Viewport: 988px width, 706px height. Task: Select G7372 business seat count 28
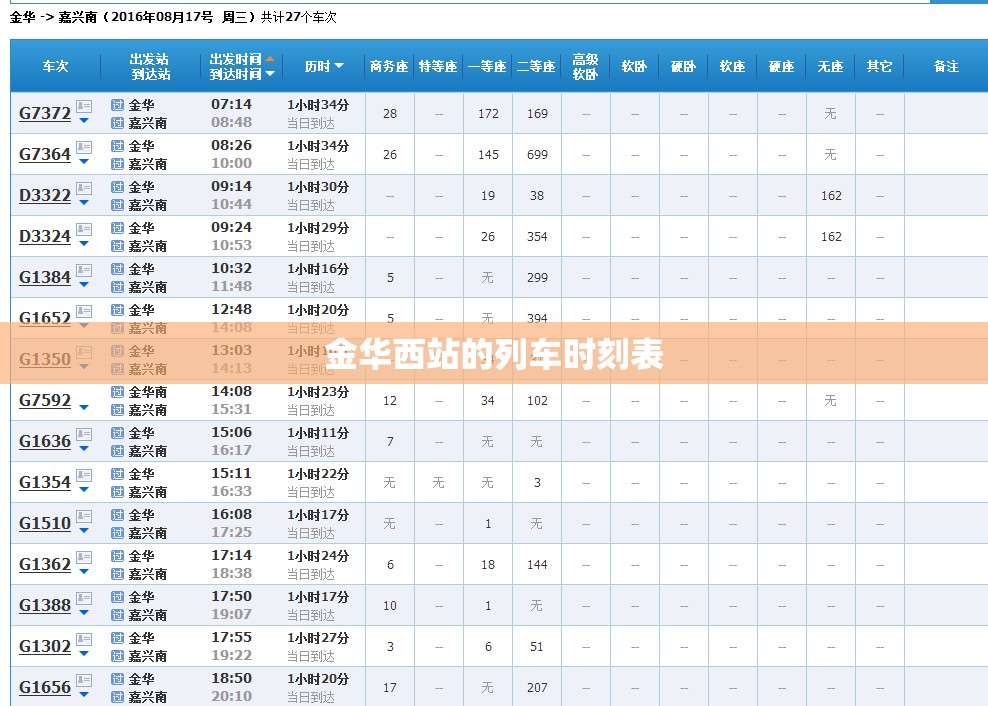click(x=390, y=113)
